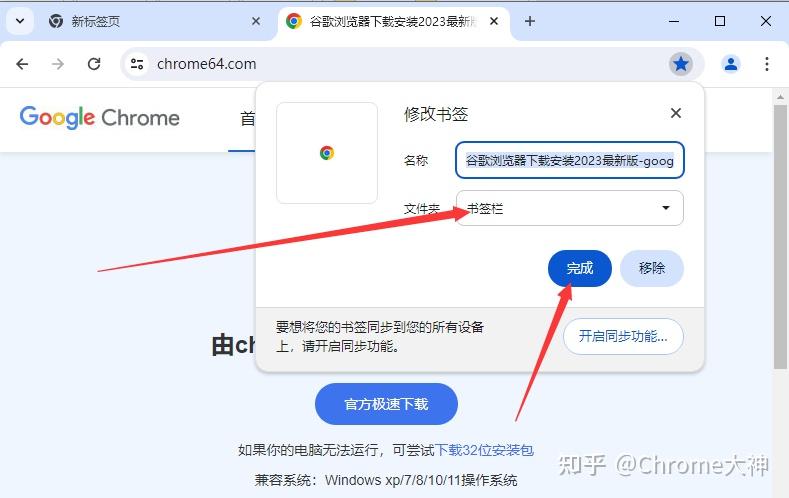Expand the 书签栏 folder dropdown
The width and height of the screenshot is (789, 498).
(570, 208)
